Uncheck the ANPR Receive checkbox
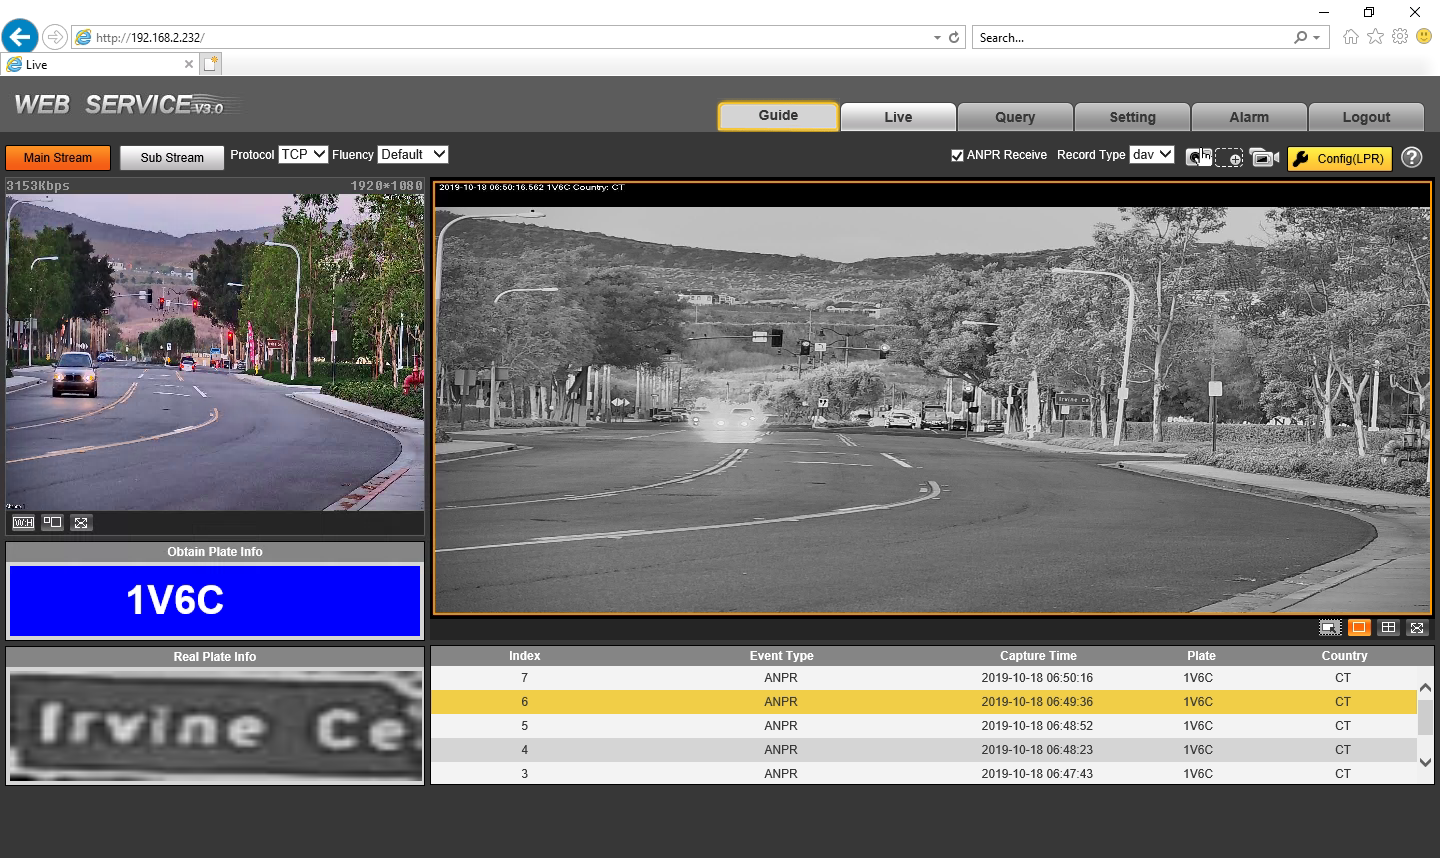Viewport: 1440px width, 858px height. tap(957, 155)
